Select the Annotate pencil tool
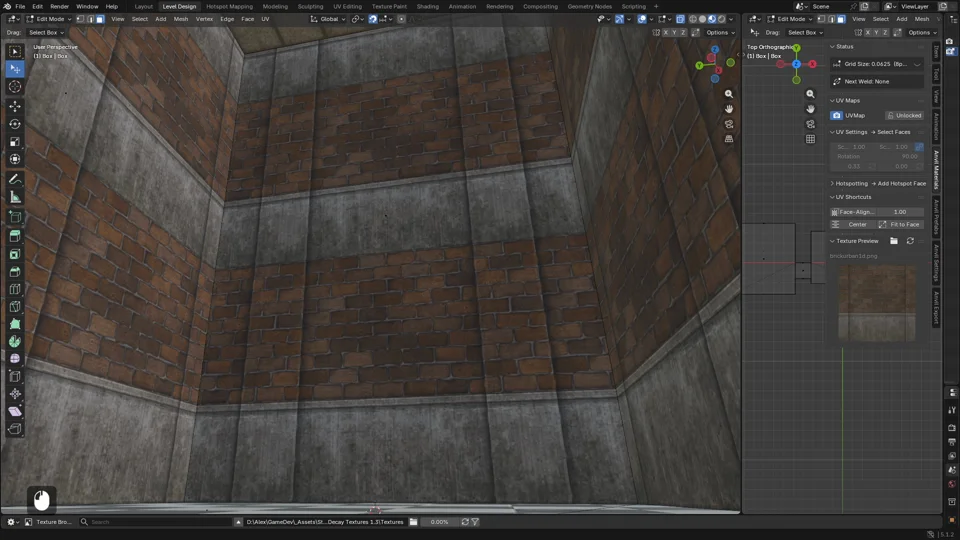The width and height of the screenshot is (960, 540). [x=15, y=179]
